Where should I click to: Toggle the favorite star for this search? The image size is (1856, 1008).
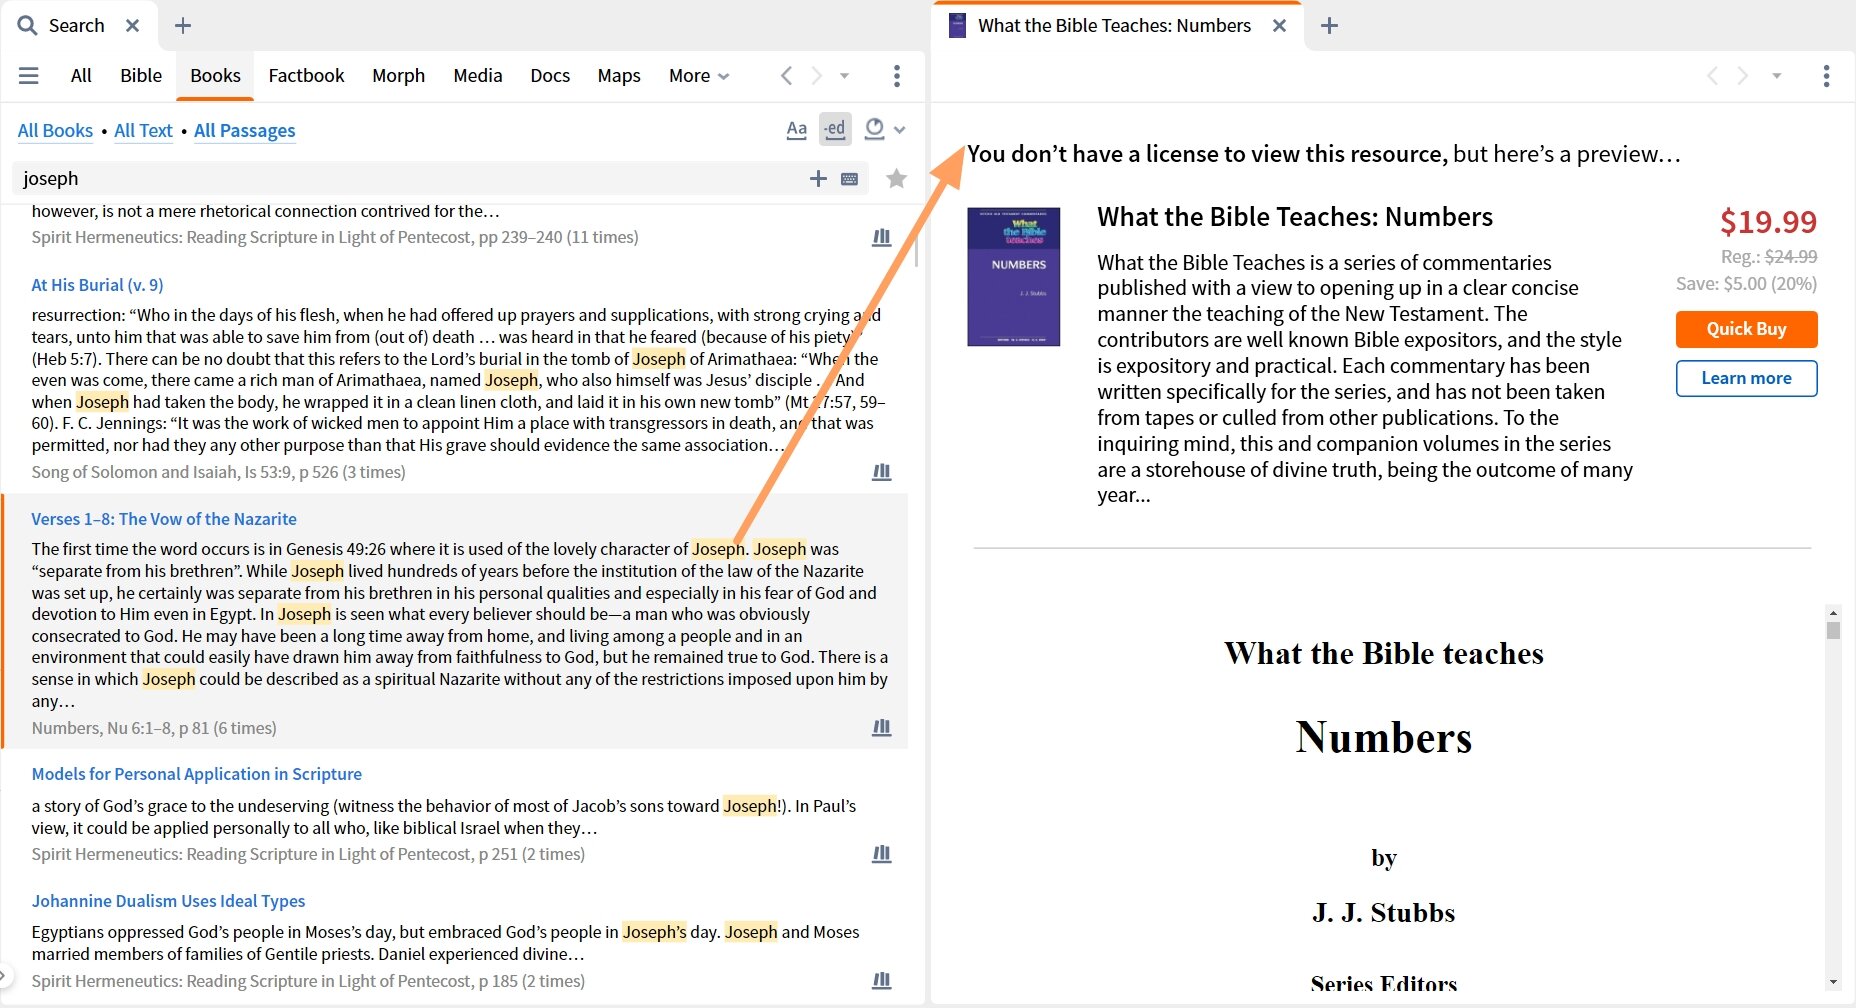point(896,179)
